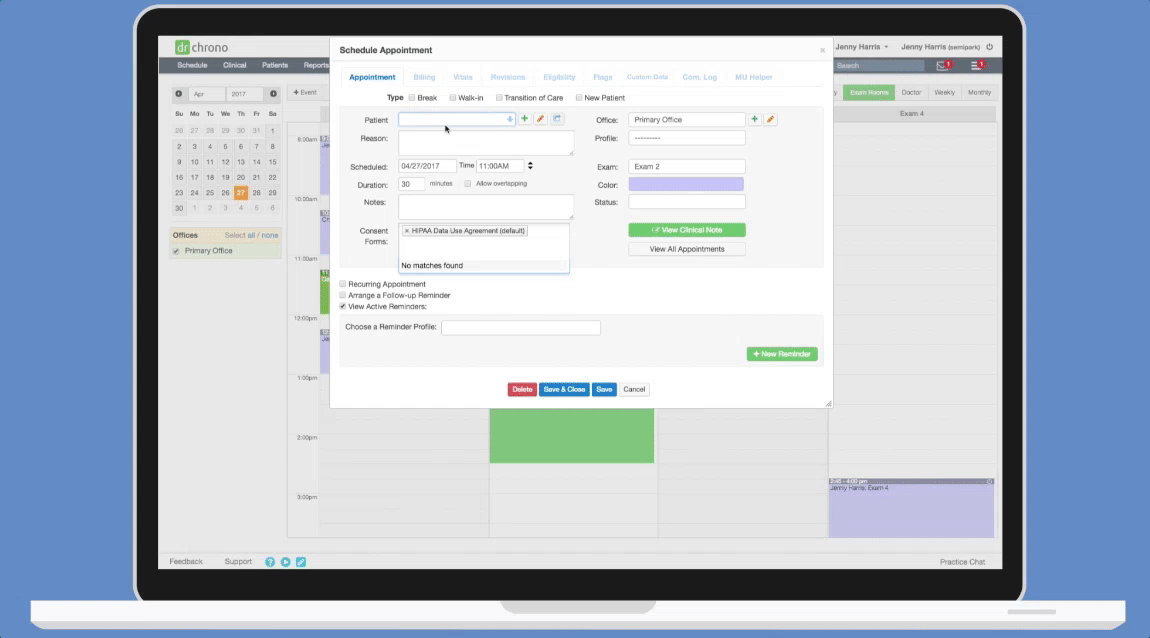Screen dimensions: 1150x638
Task: Select day 28 in the mini calendar
Action: click(257, 193)
